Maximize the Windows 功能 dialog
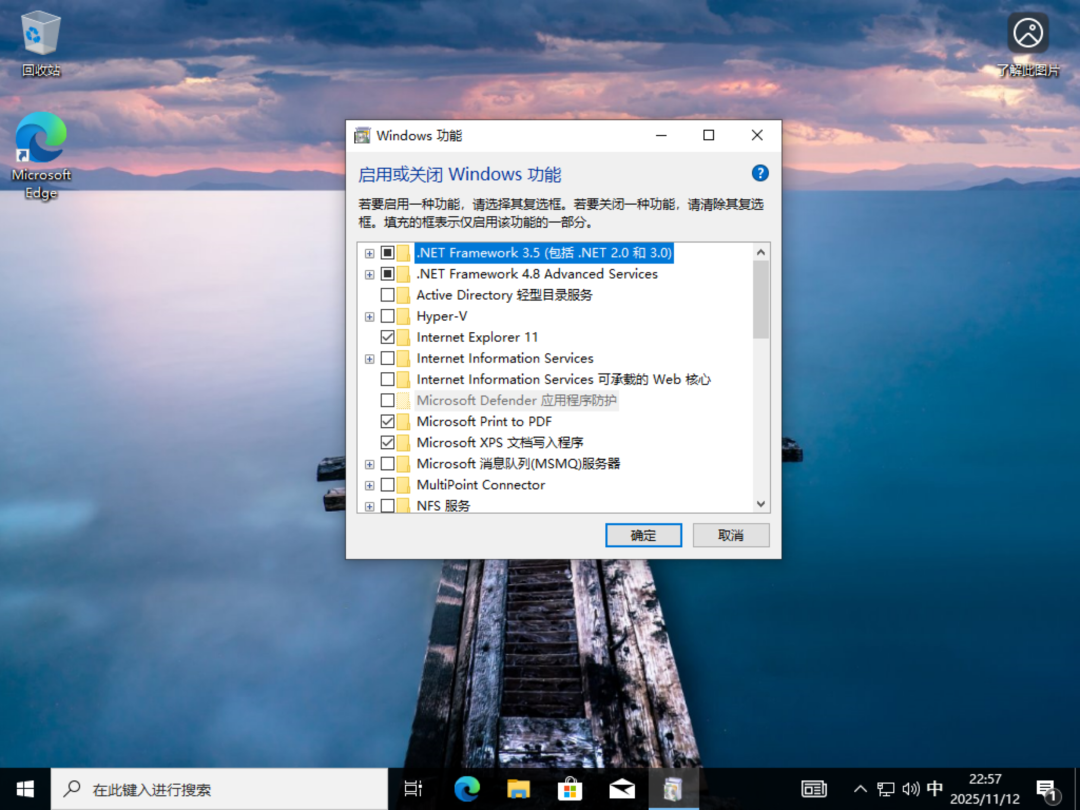This screenshot has width=1080, height=810. point(708,136)
